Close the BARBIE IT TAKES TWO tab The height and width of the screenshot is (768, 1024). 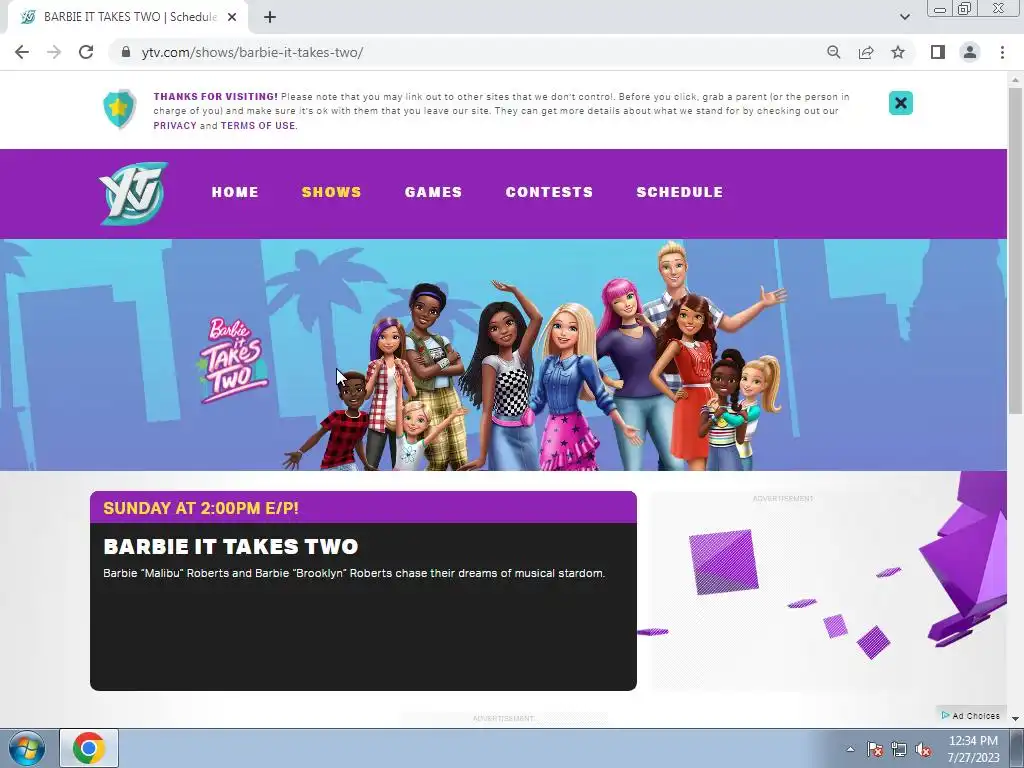pyautogui.click(x=232, y=17)
